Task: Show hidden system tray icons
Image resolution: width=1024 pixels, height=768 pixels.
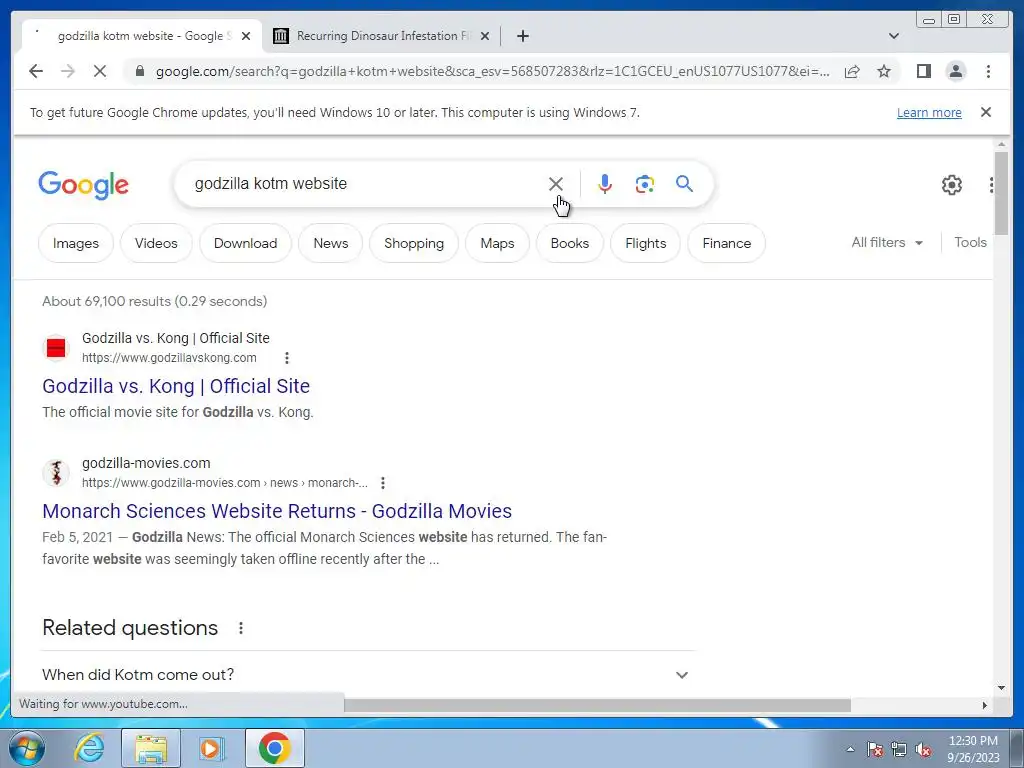Action: (850, 749)
